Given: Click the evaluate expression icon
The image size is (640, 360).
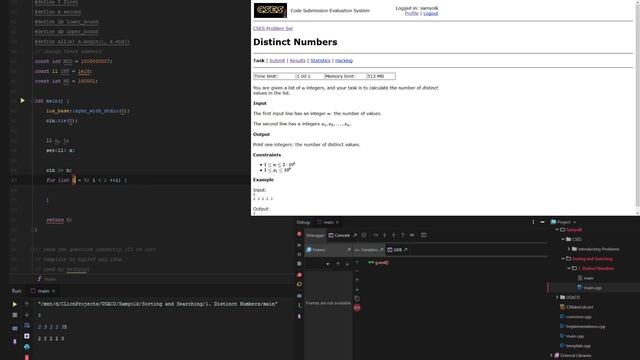Looking at the screenshot, I should [424, 235].
